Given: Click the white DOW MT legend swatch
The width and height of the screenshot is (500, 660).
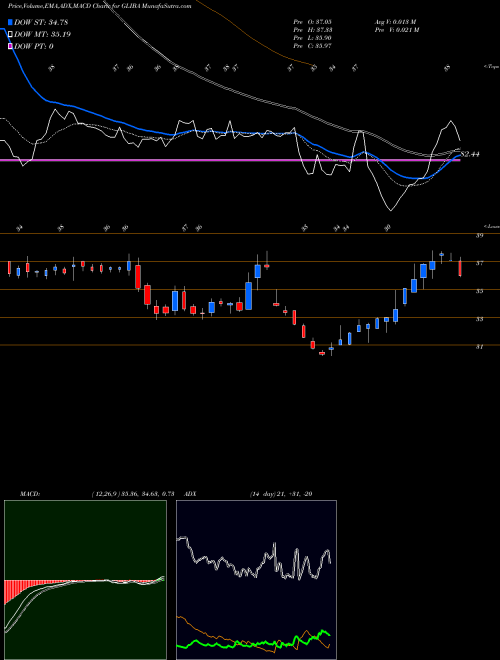Looking at the screenshot, I should (x=11, y=35).
